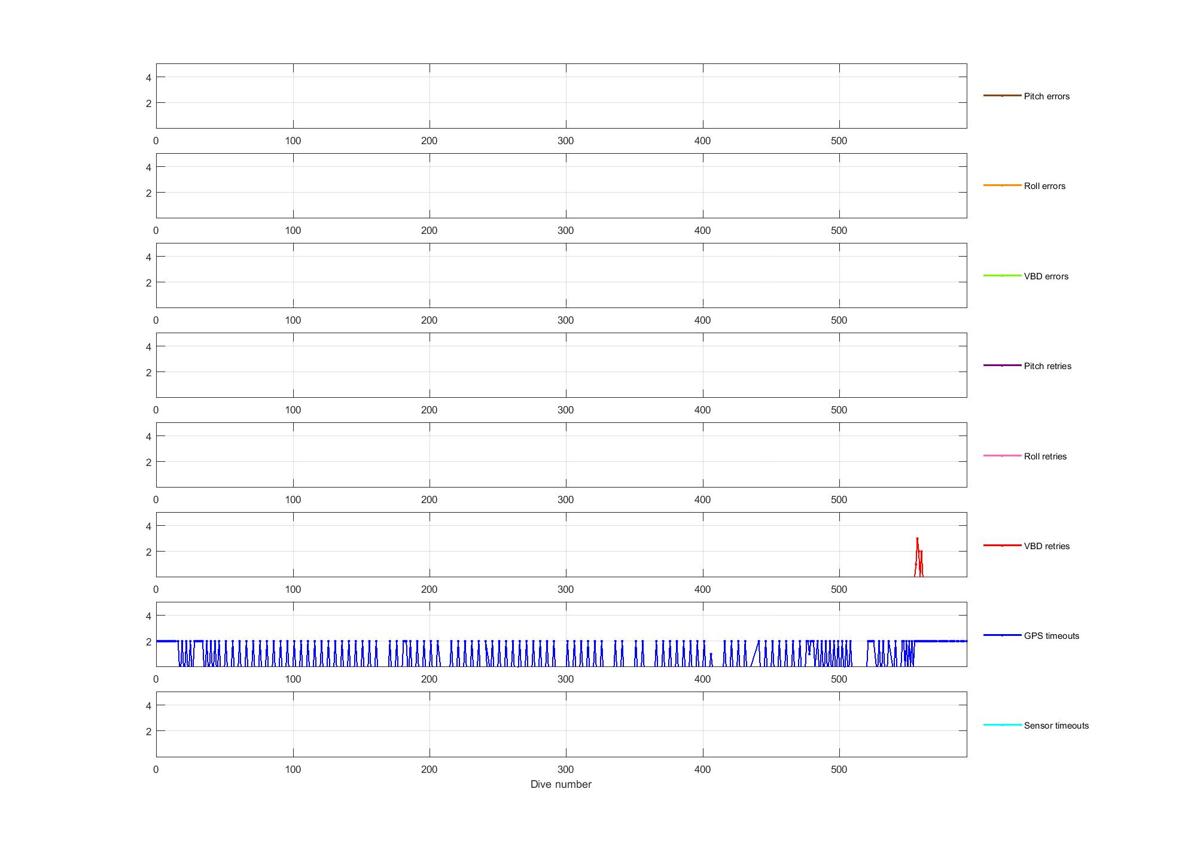Screen dimensions: 1200x851
Task: Click the y-axis 4 tick of Pitch errors plot
Action: [147, 77]
